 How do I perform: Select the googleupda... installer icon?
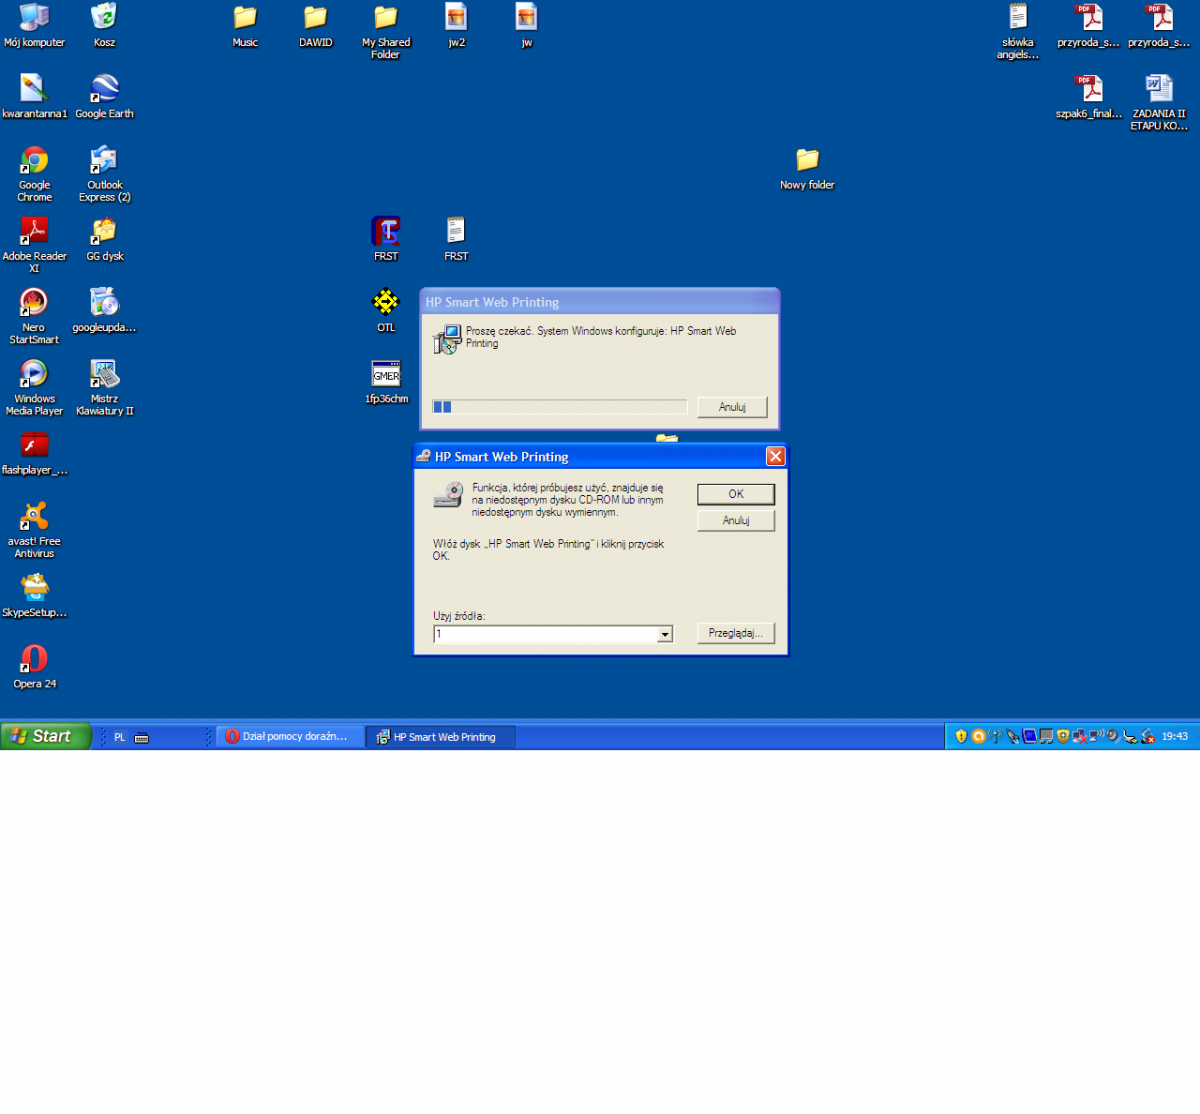point(104,310)
